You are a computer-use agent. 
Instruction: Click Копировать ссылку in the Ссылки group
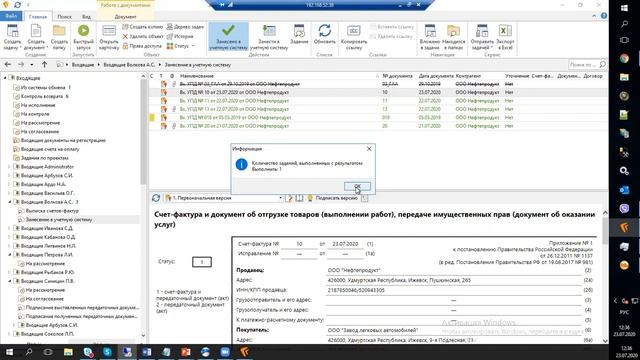[x=353, y=37]
